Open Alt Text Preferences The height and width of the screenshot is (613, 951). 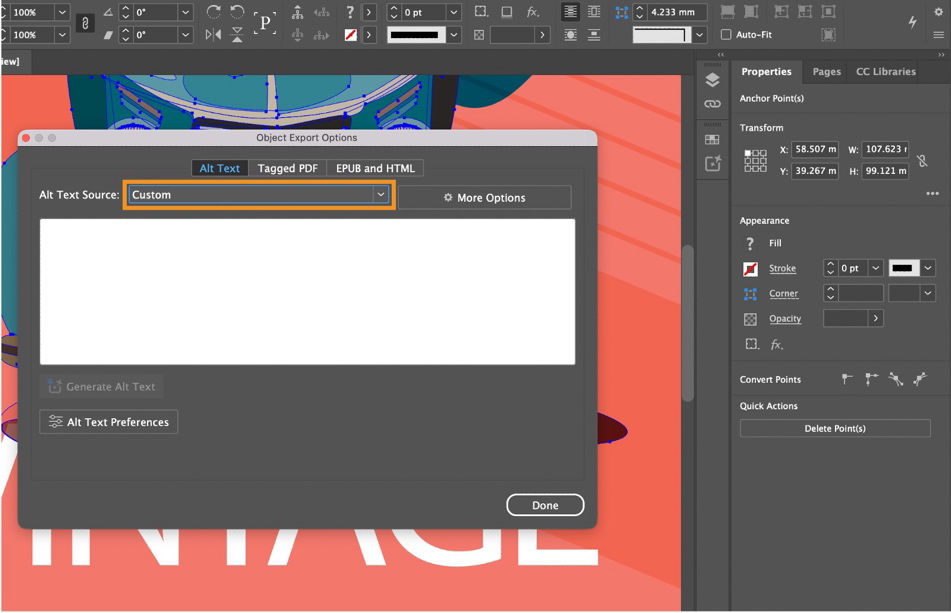(109, 422)
